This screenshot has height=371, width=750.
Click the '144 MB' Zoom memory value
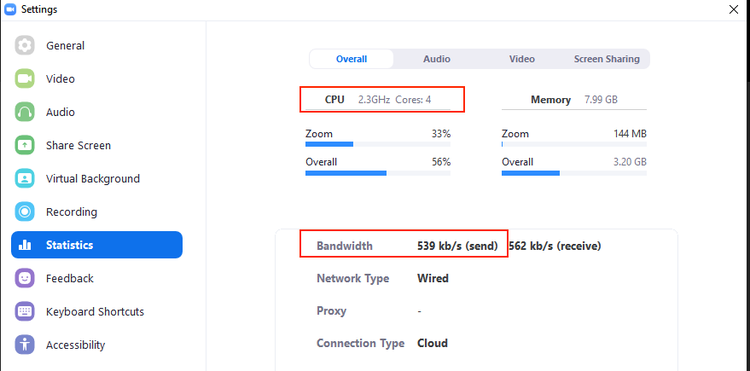630,134
